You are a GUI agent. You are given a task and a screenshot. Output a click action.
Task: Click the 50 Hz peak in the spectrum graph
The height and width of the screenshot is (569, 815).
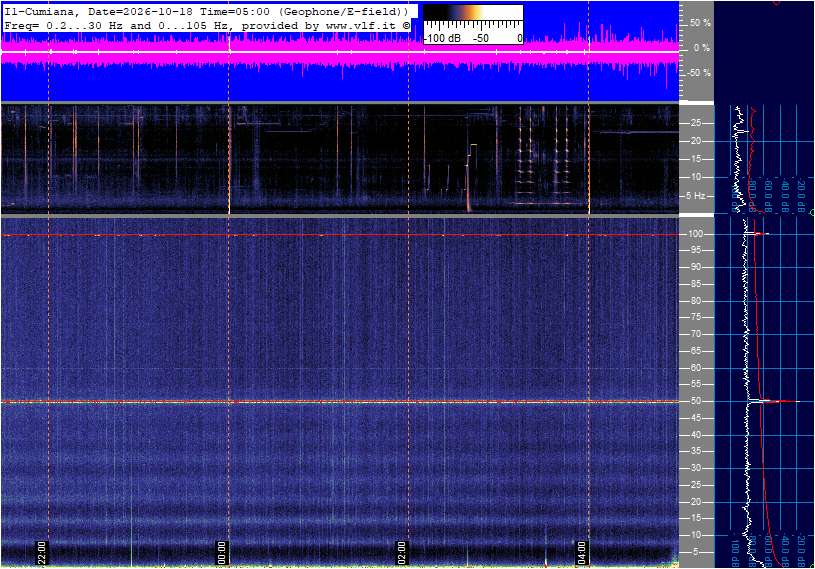(x=774, y=401)
